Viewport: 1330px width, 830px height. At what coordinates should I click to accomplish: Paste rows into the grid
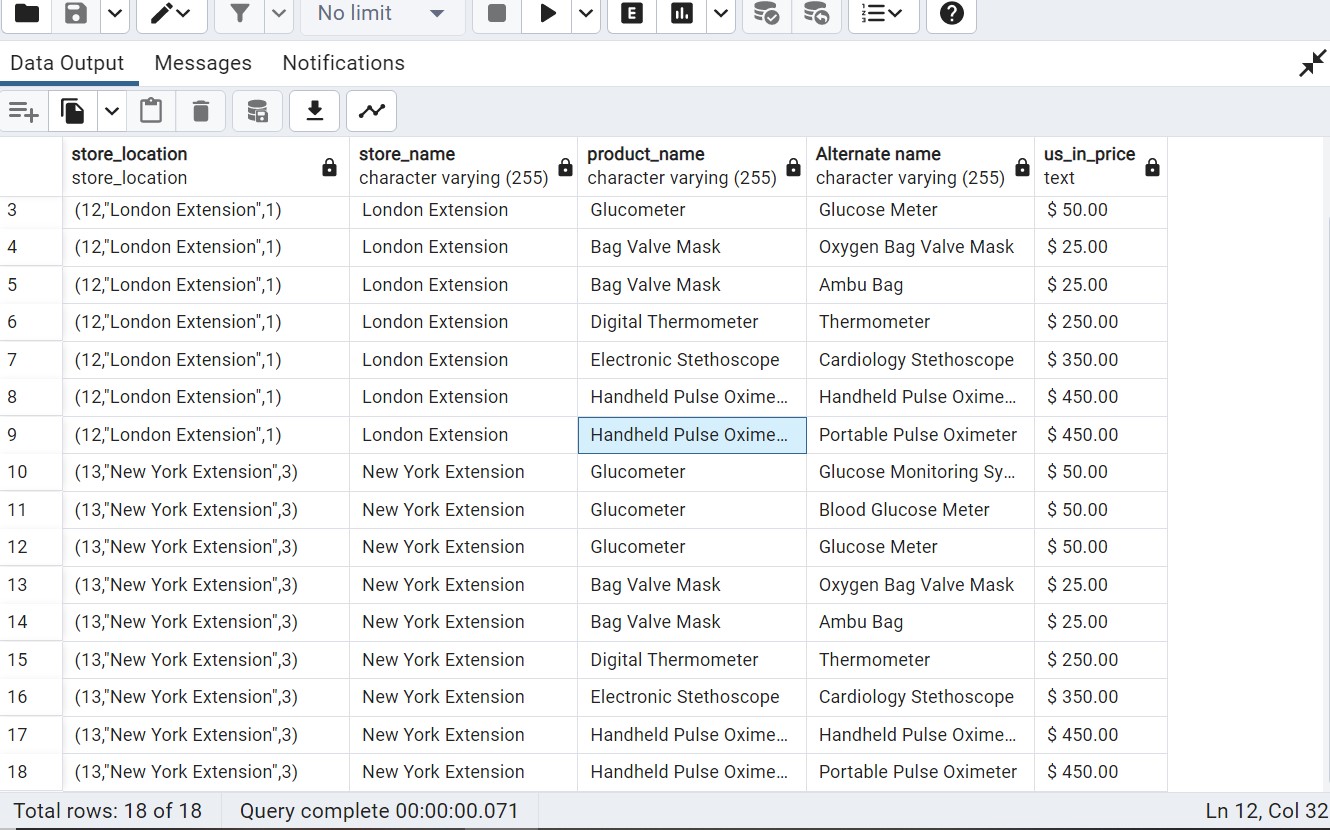click(x=150, y=110)
